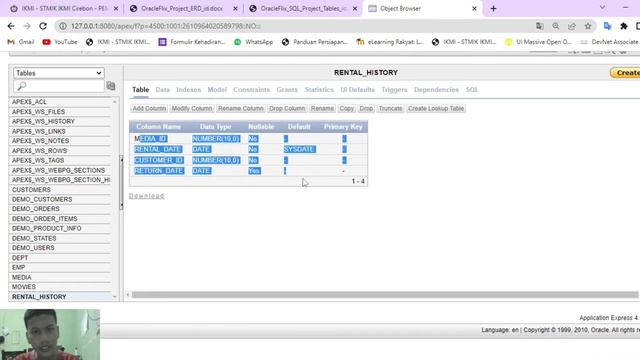
Task: Click the object search input field
Action: 59,86
